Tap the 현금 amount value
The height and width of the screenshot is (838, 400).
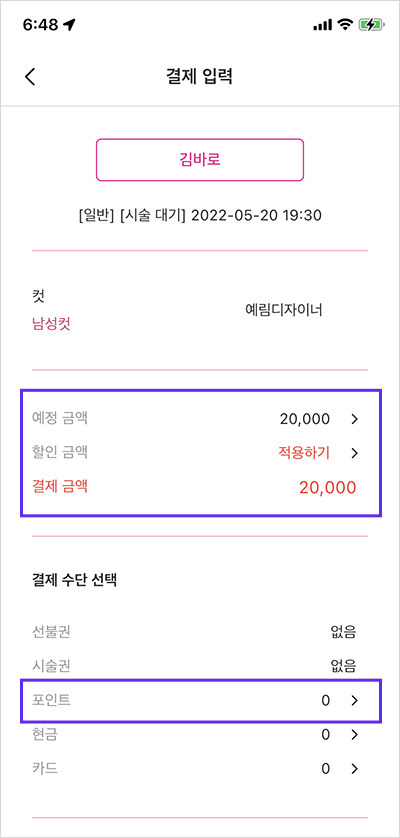[x=326, y=735]
